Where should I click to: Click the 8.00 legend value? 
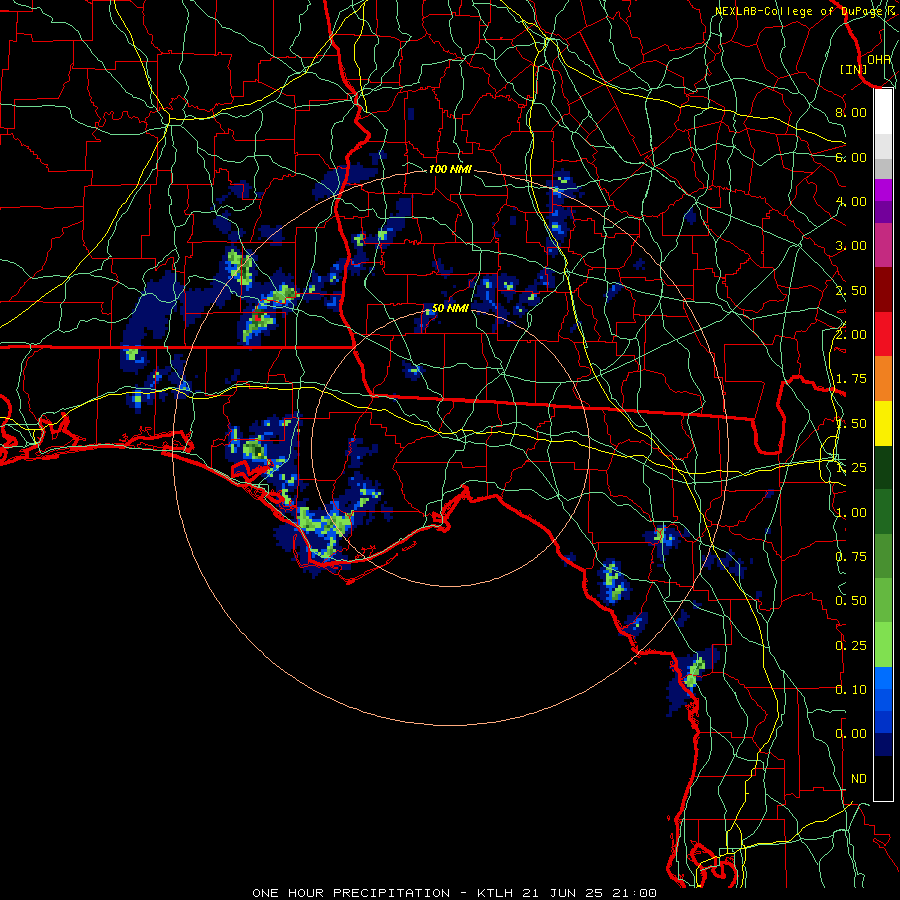pos(851,112)
